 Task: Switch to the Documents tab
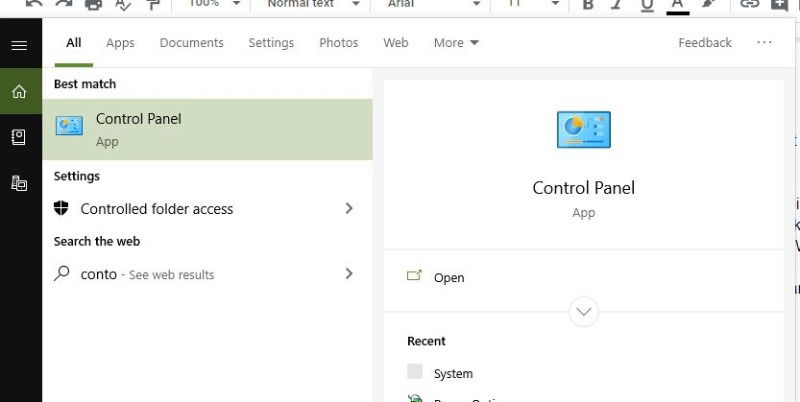click(191, 43)
